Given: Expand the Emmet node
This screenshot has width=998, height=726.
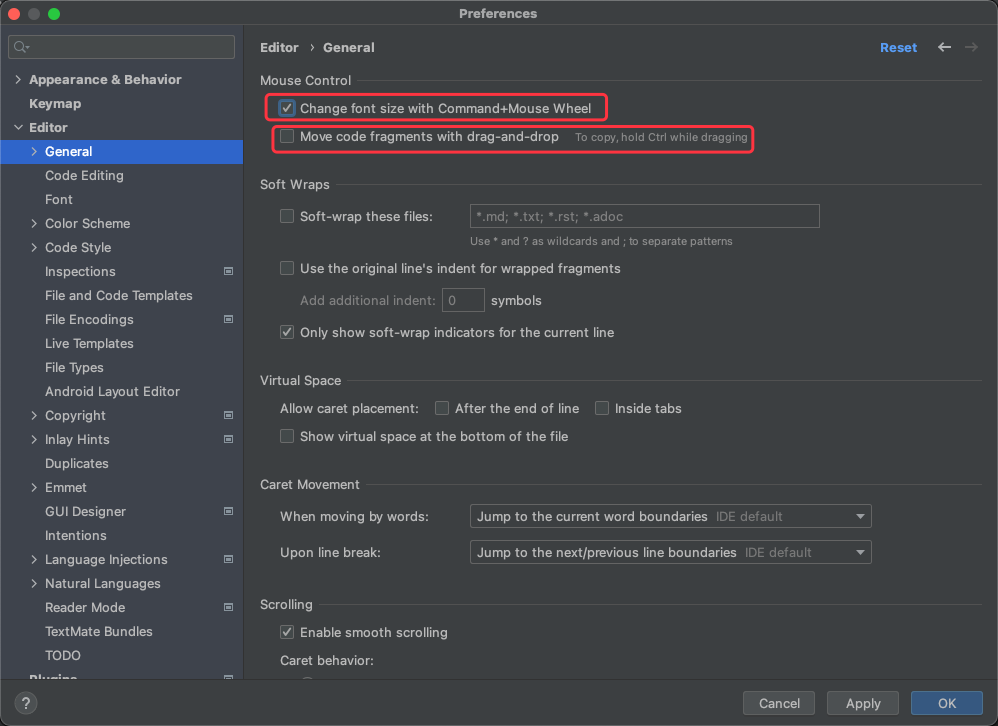Looking at the screenshot, I should click(x=34, y=487).
